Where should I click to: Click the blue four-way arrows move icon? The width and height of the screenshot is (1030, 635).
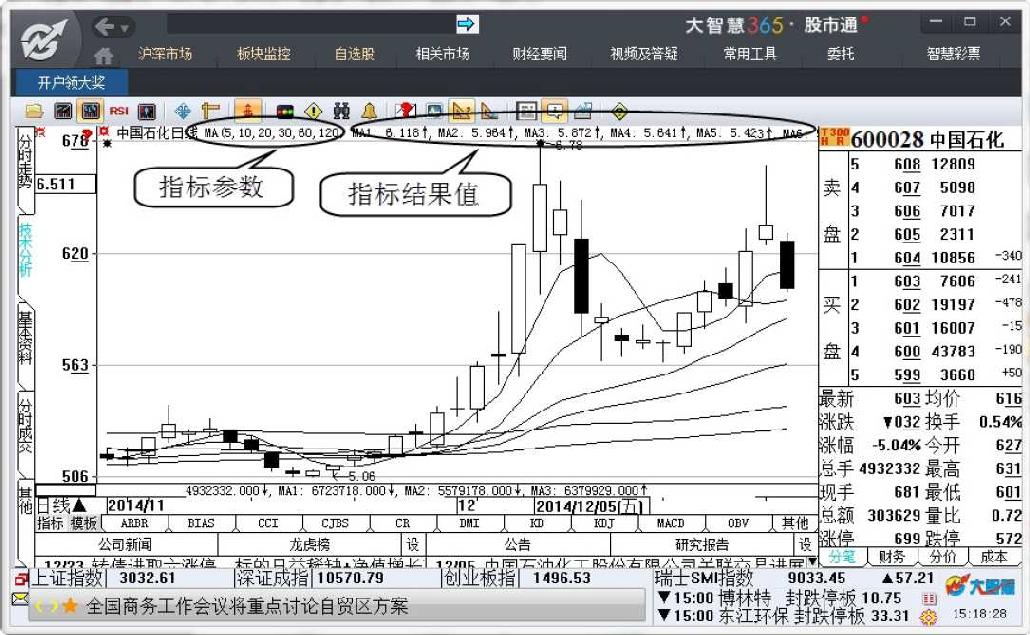coord(183,111)
